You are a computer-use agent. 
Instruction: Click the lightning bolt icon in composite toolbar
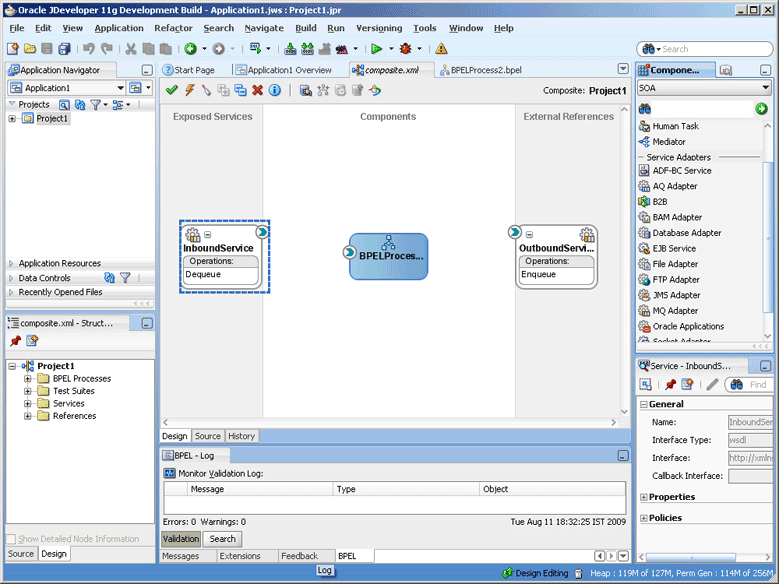click(189, 90)
